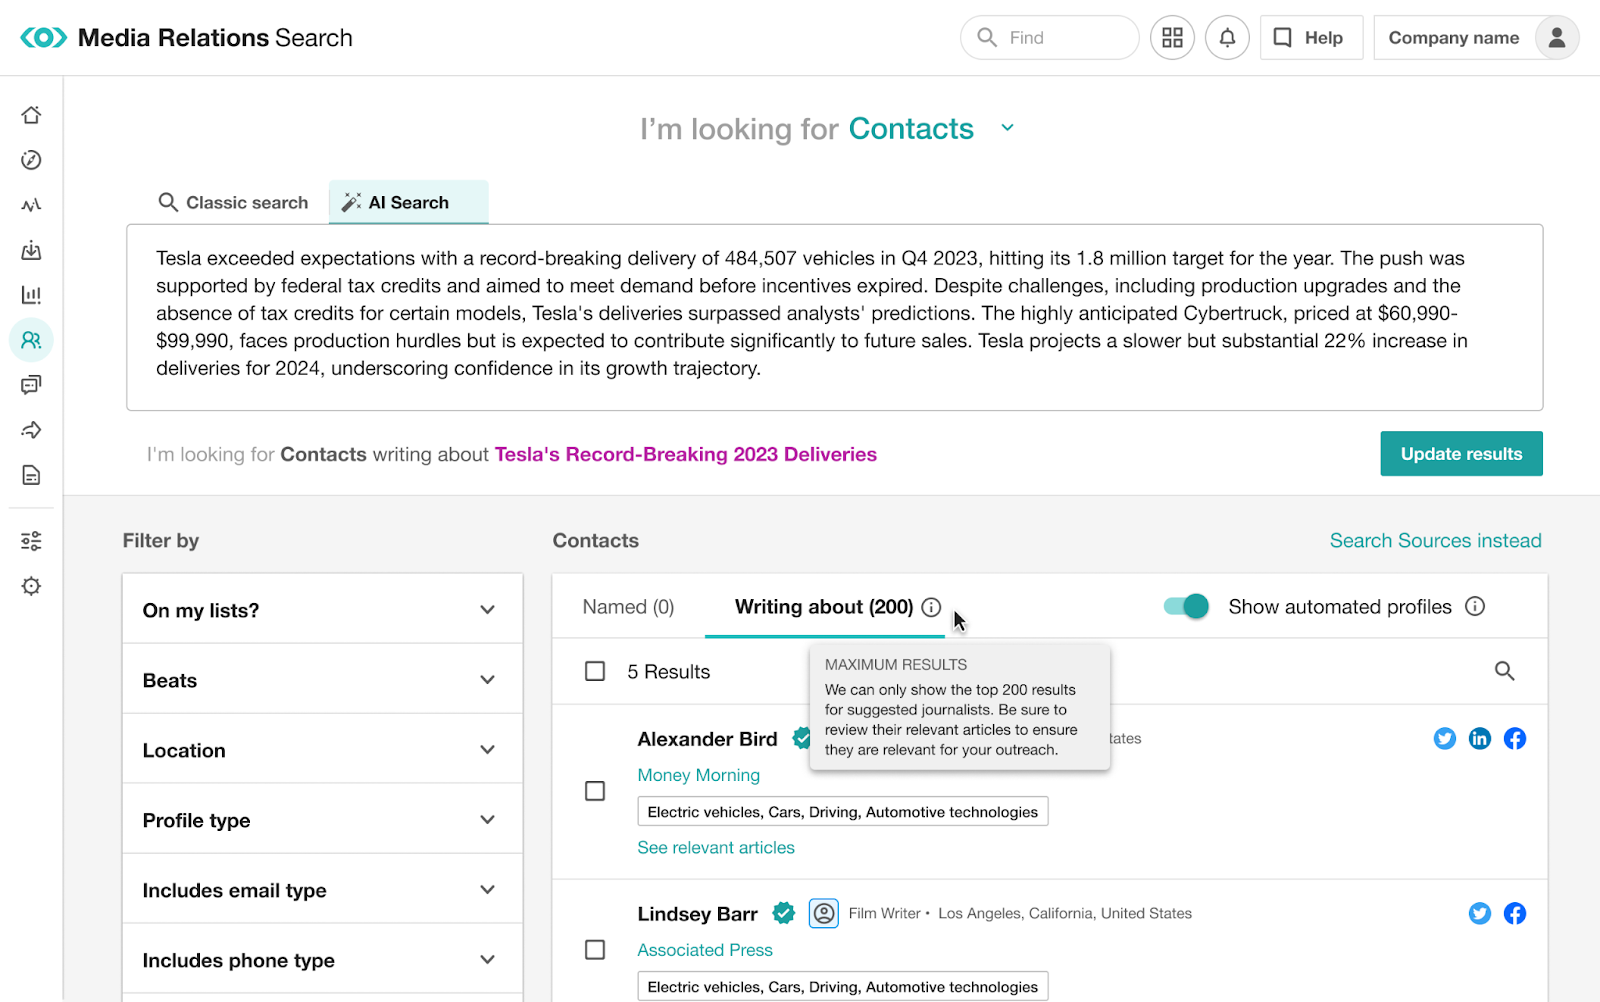Viewport: 1600px width, 1002px height.
Task: Open the compass Discover sidebar icon
Action: coord(31,160)
